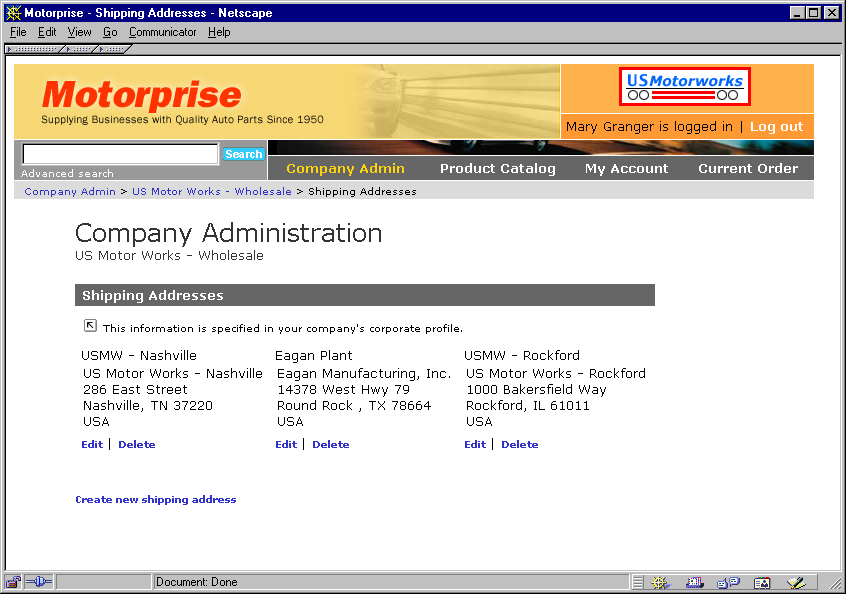Expand the second collapsed toolbar tab
The image size is (846, 594).
coord(80,49)
